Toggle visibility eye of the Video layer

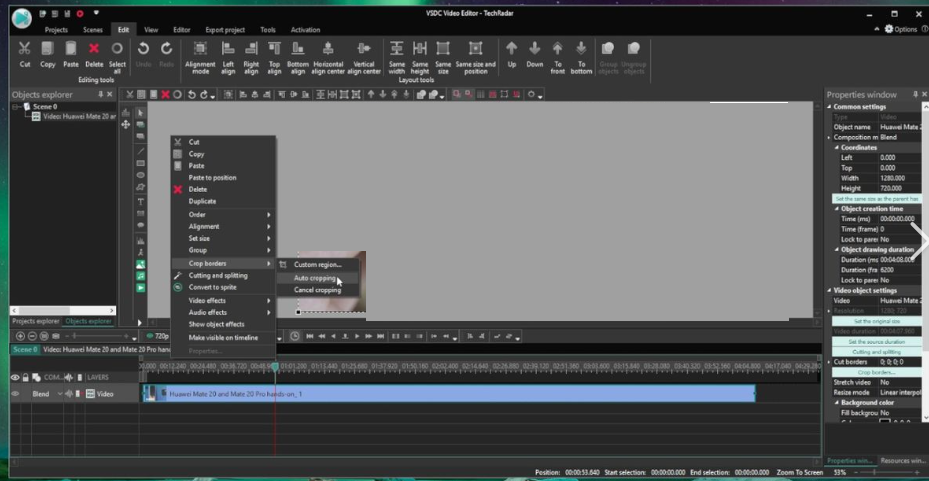click(15, 394)
